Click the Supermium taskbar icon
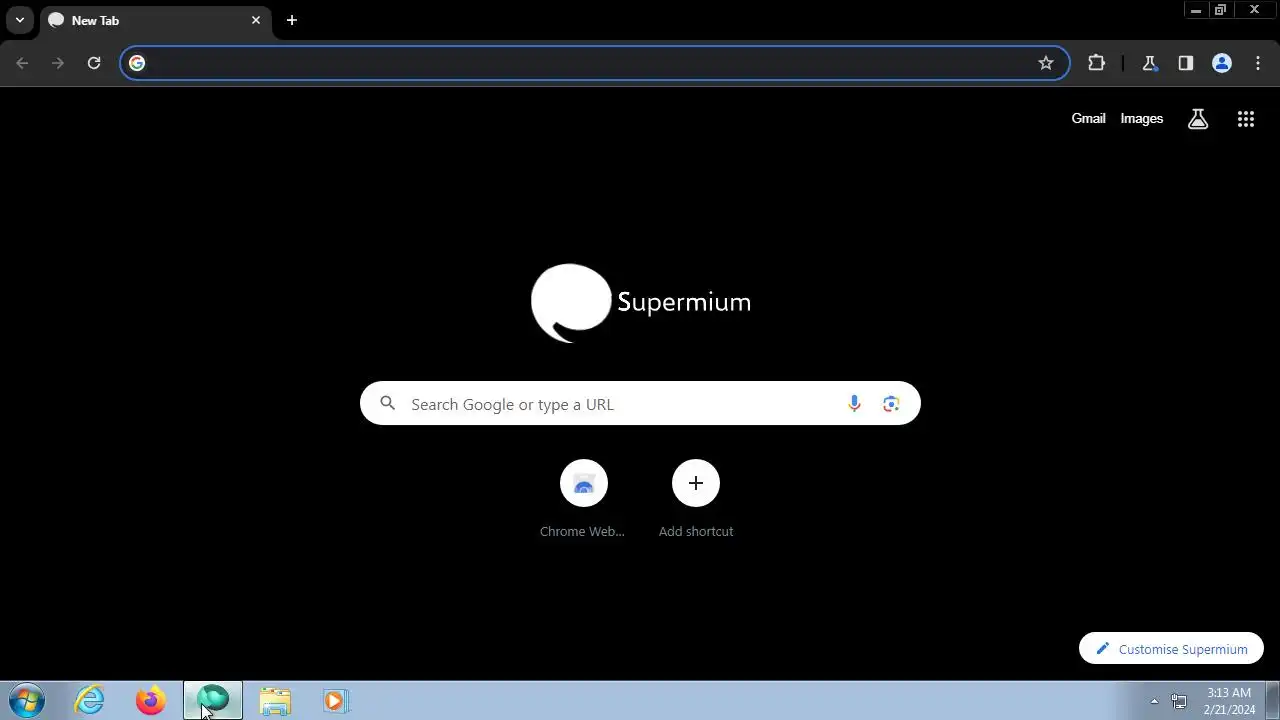 [213, 700]
